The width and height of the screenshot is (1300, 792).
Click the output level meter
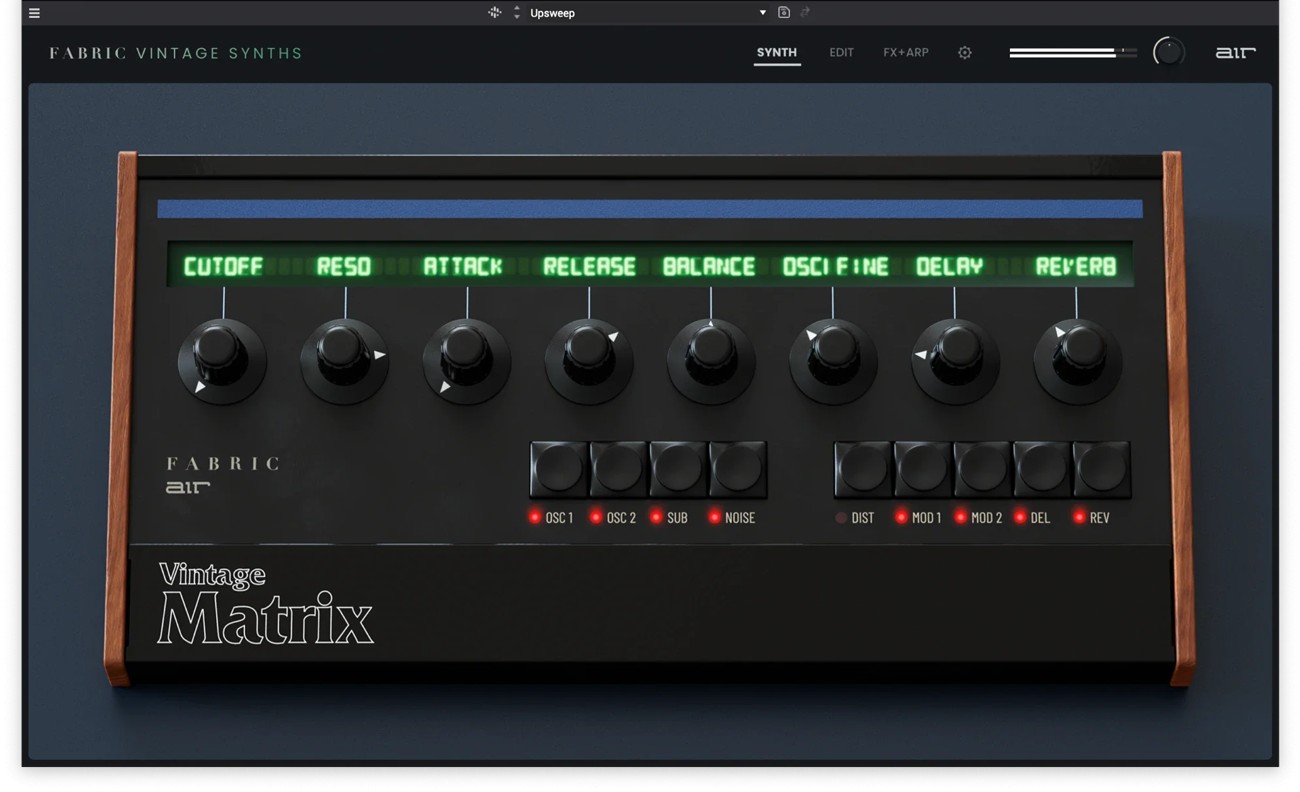pyautogui.click(x=1073, y=52)
